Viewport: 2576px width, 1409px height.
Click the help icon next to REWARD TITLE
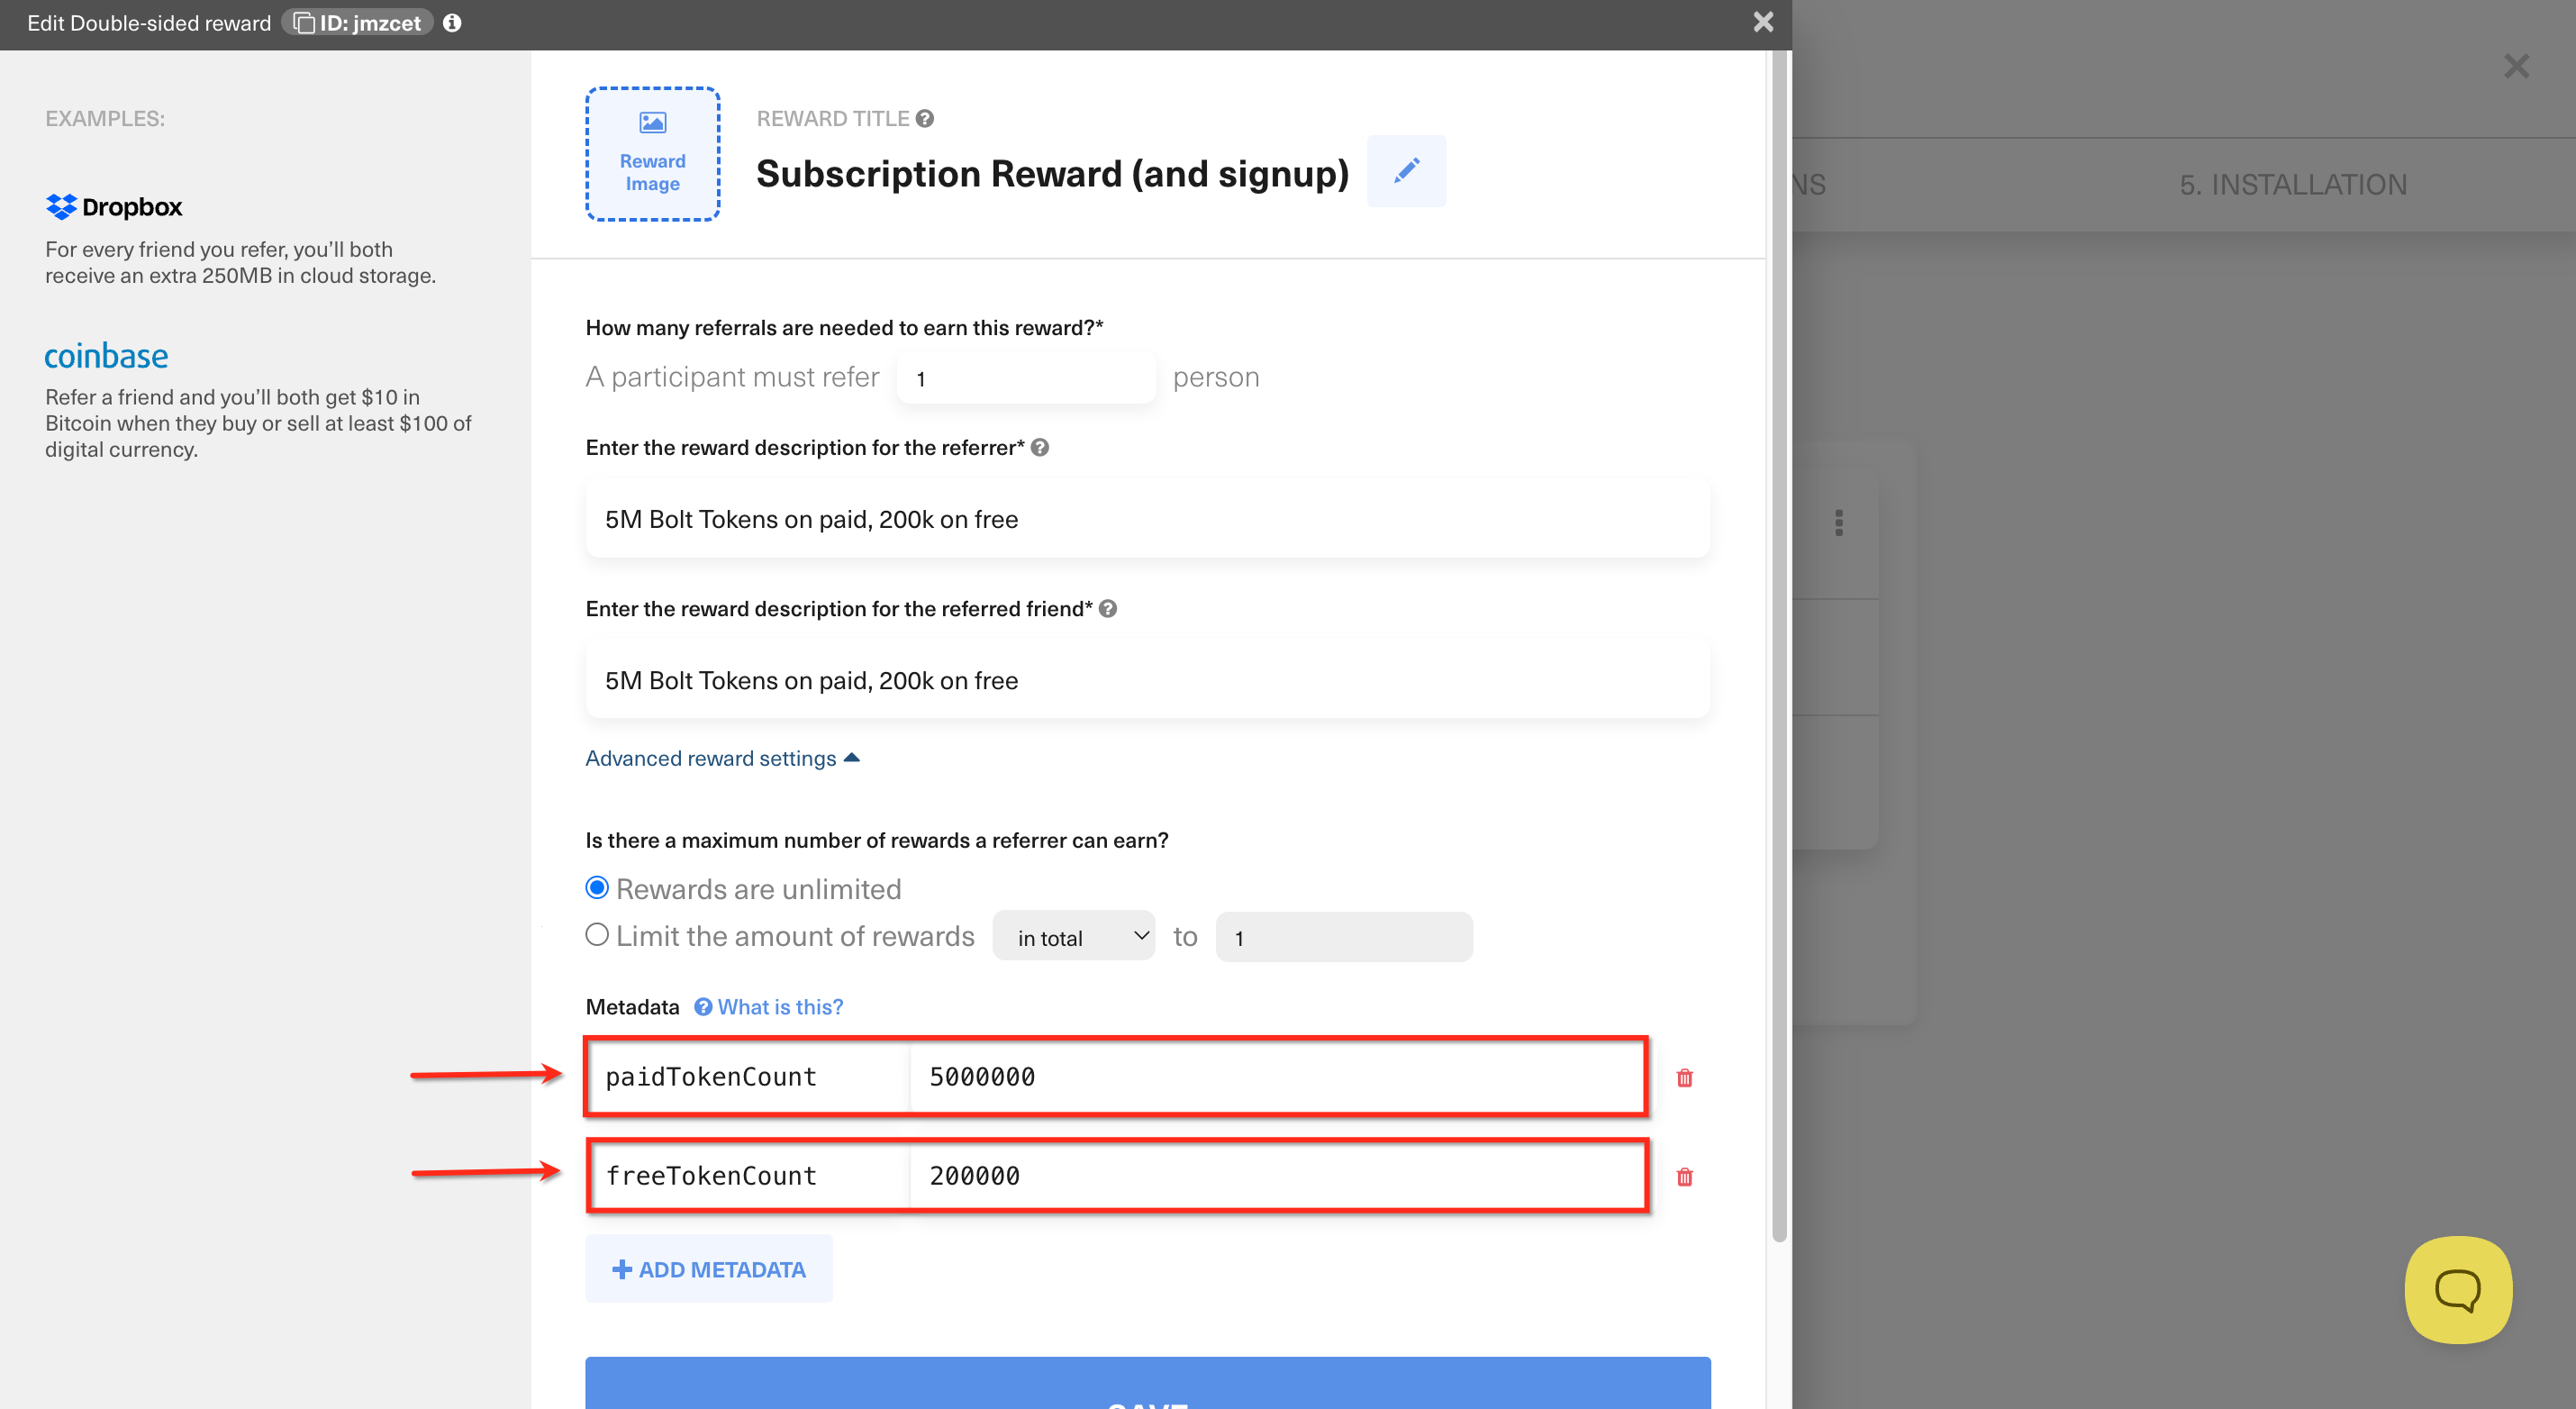(x=924, y=118)
